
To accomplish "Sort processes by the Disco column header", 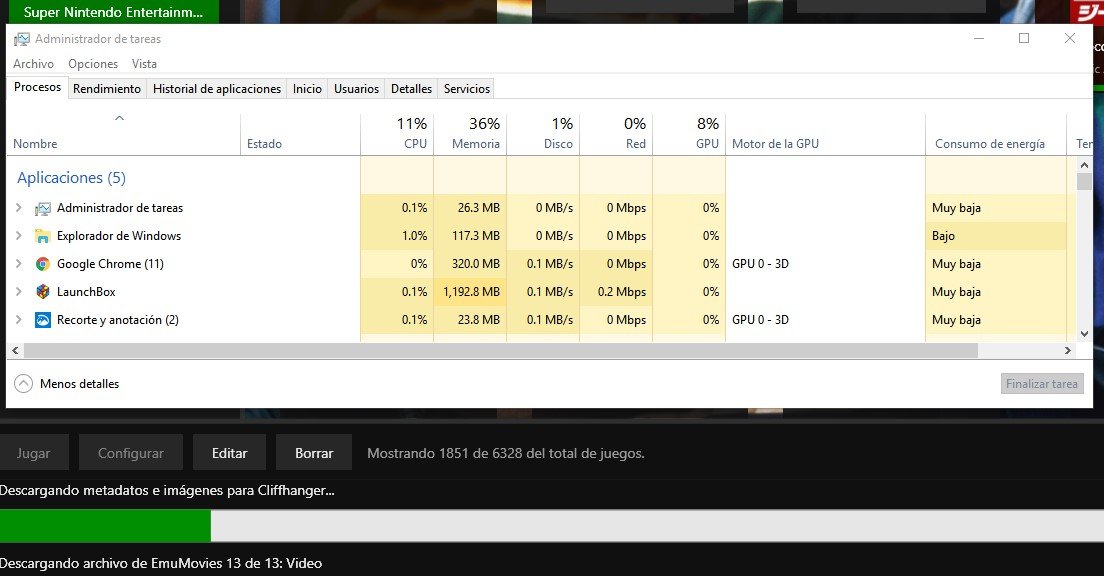I will click(543, 134).
